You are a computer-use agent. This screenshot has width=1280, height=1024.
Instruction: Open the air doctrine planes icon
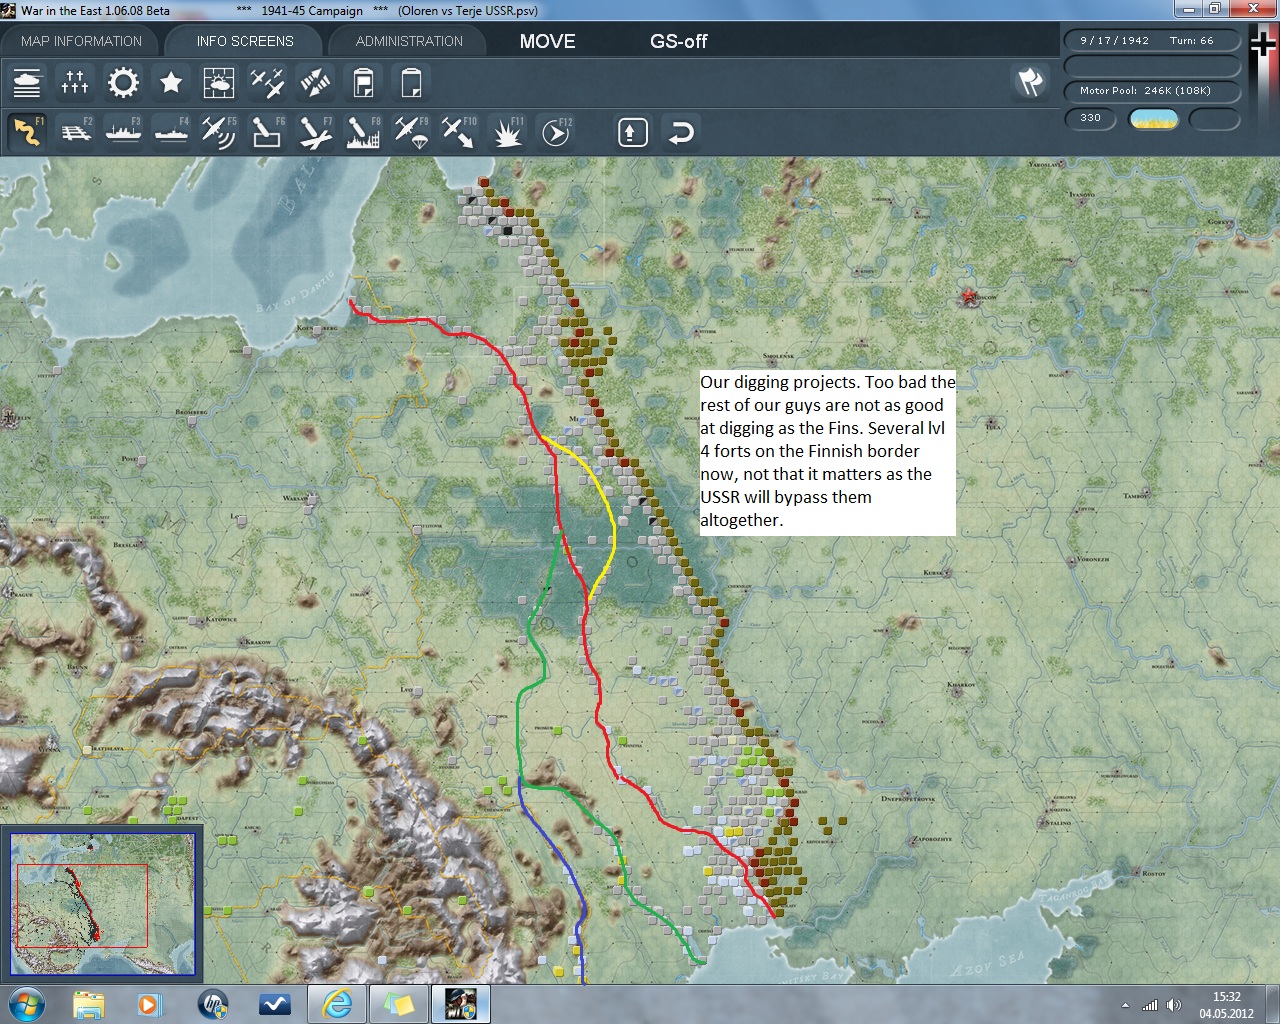pyautogui.click(x=267, y=83)
